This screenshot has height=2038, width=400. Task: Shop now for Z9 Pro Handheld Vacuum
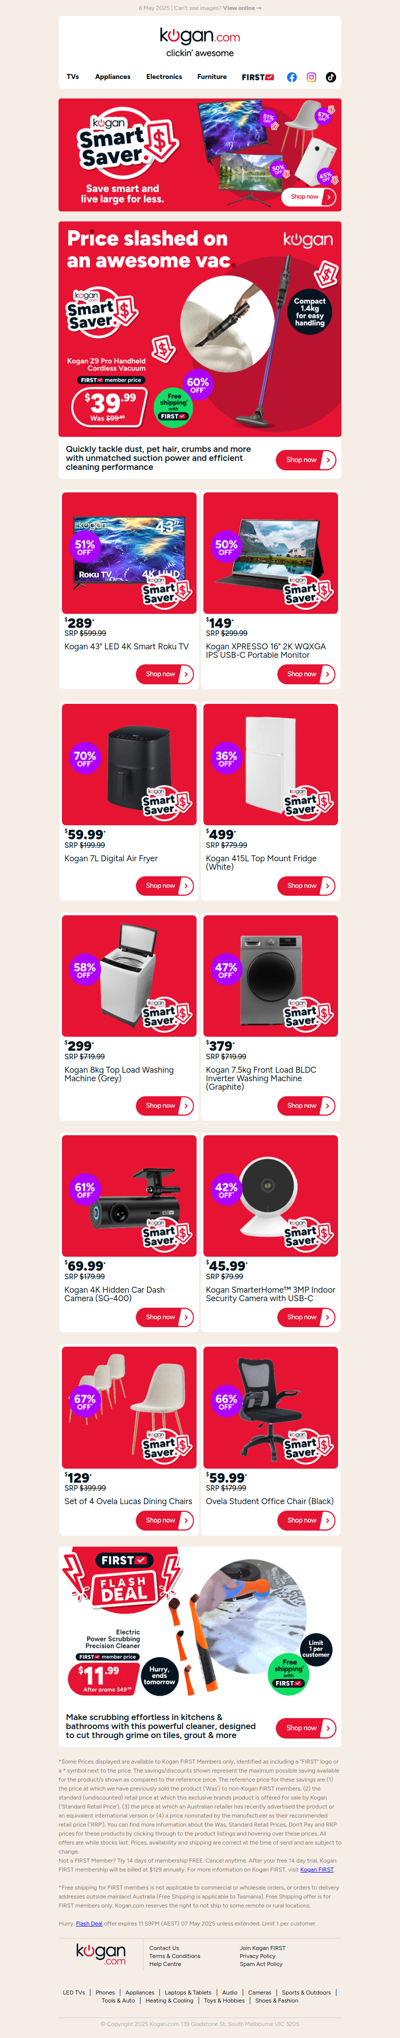(x=306, y=460)
